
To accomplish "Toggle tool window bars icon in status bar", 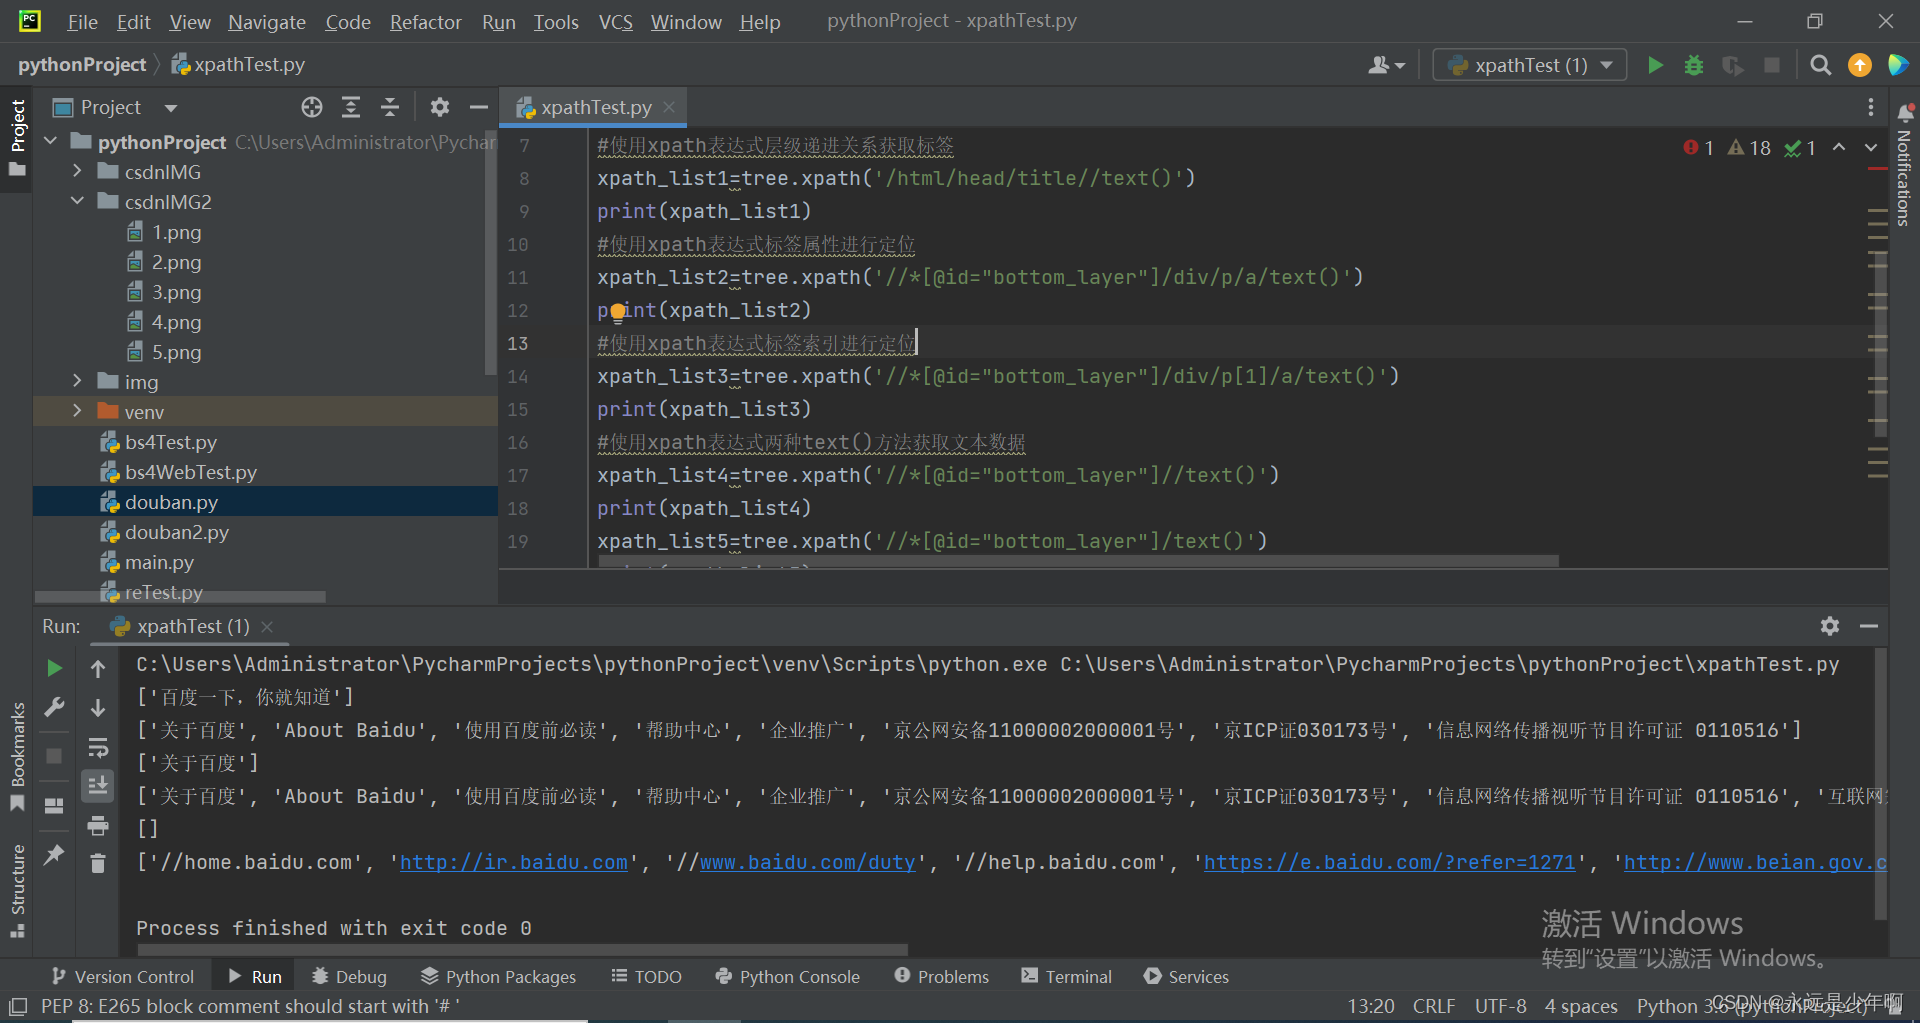I will tap(17, 1006).
